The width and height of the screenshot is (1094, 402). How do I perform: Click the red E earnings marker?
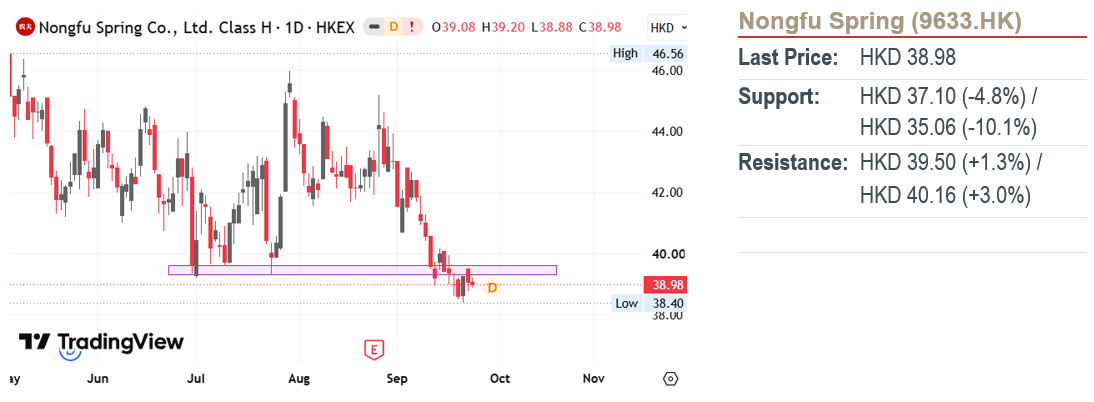tap(374, 350)
